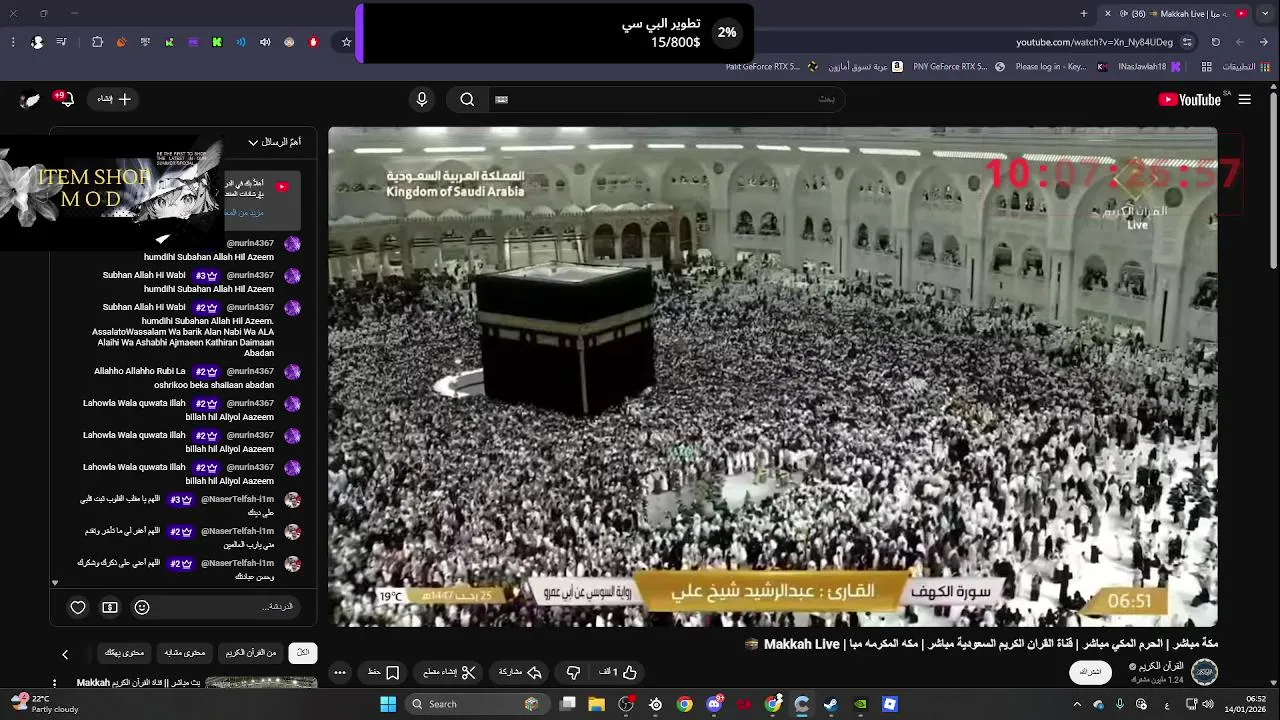Open YouTube notifications bell

[65, 99]
